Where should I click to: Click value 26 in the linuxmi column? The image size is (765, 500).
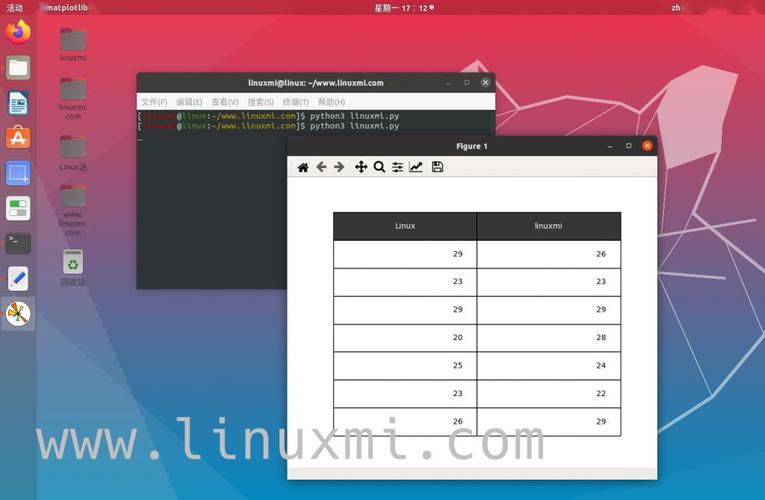(601, 254)
